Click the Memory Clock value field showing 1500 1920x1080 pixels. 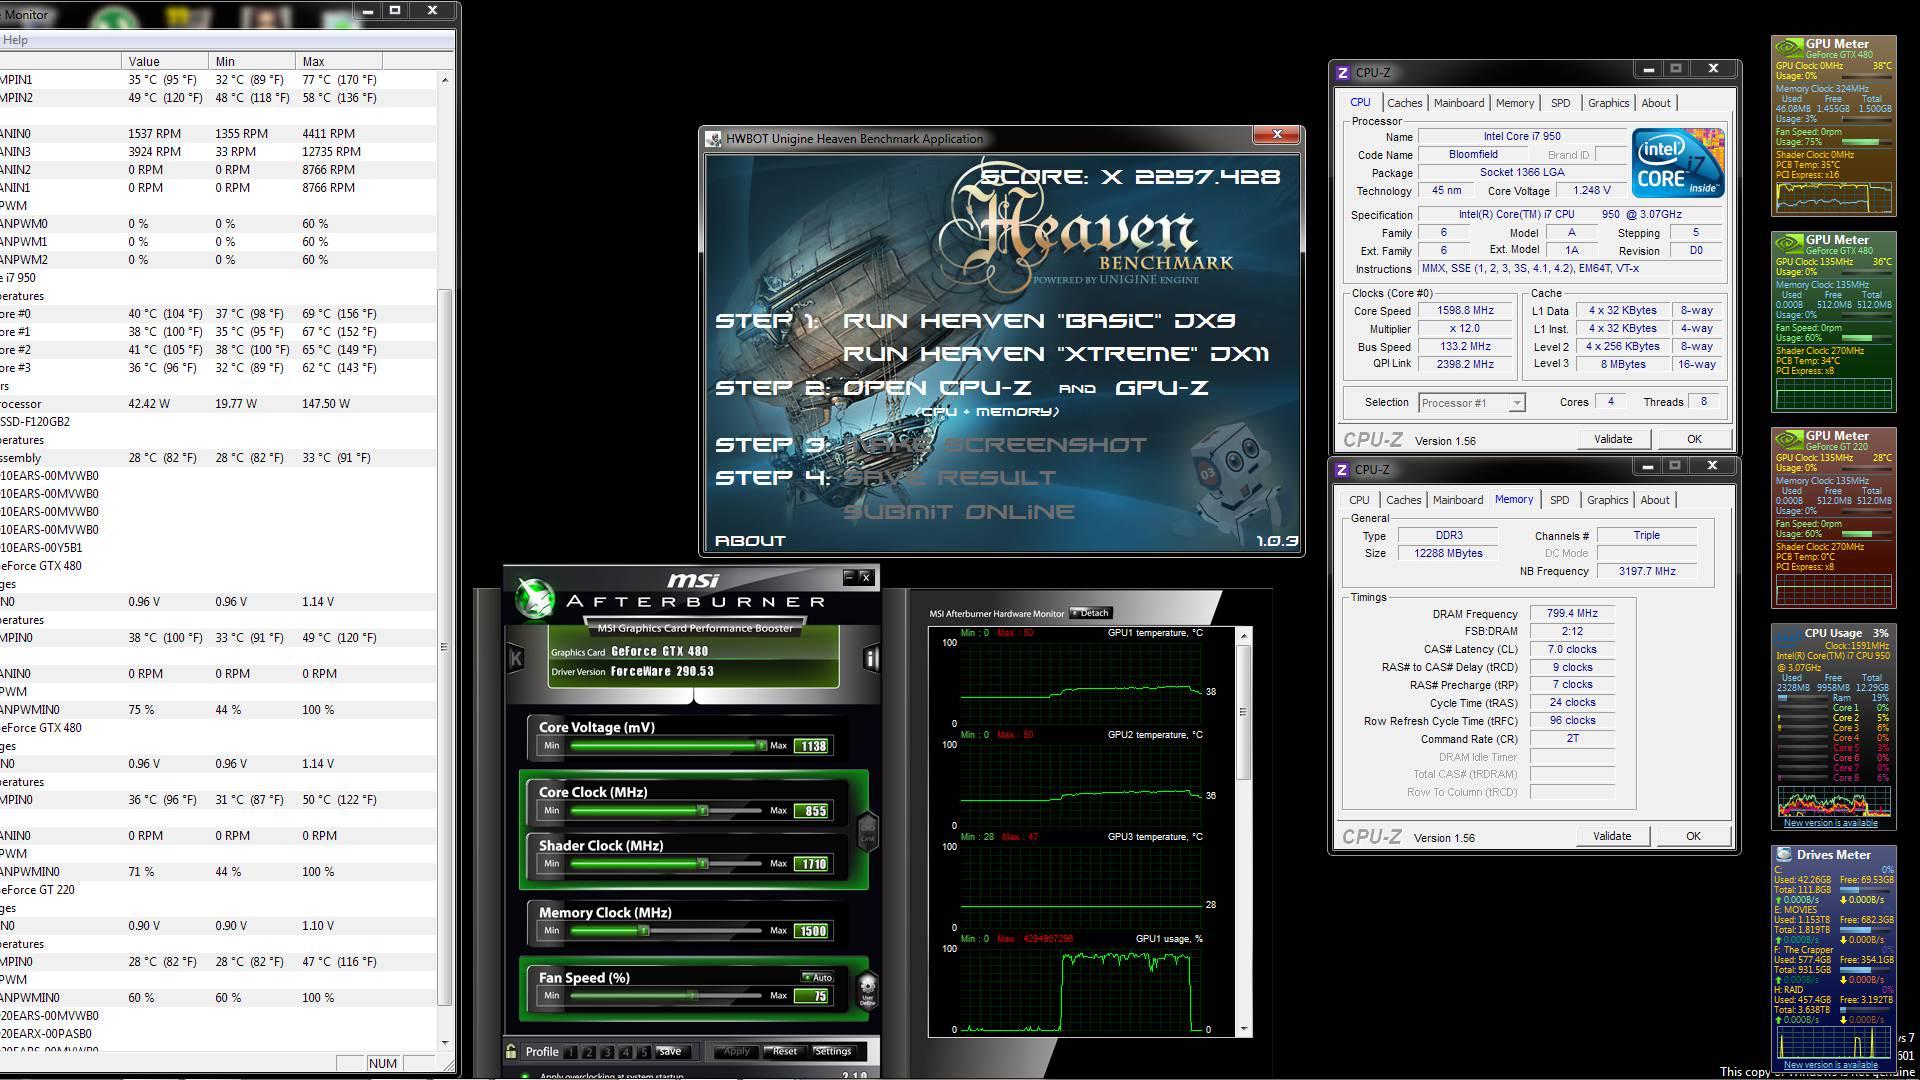[811, 931]
